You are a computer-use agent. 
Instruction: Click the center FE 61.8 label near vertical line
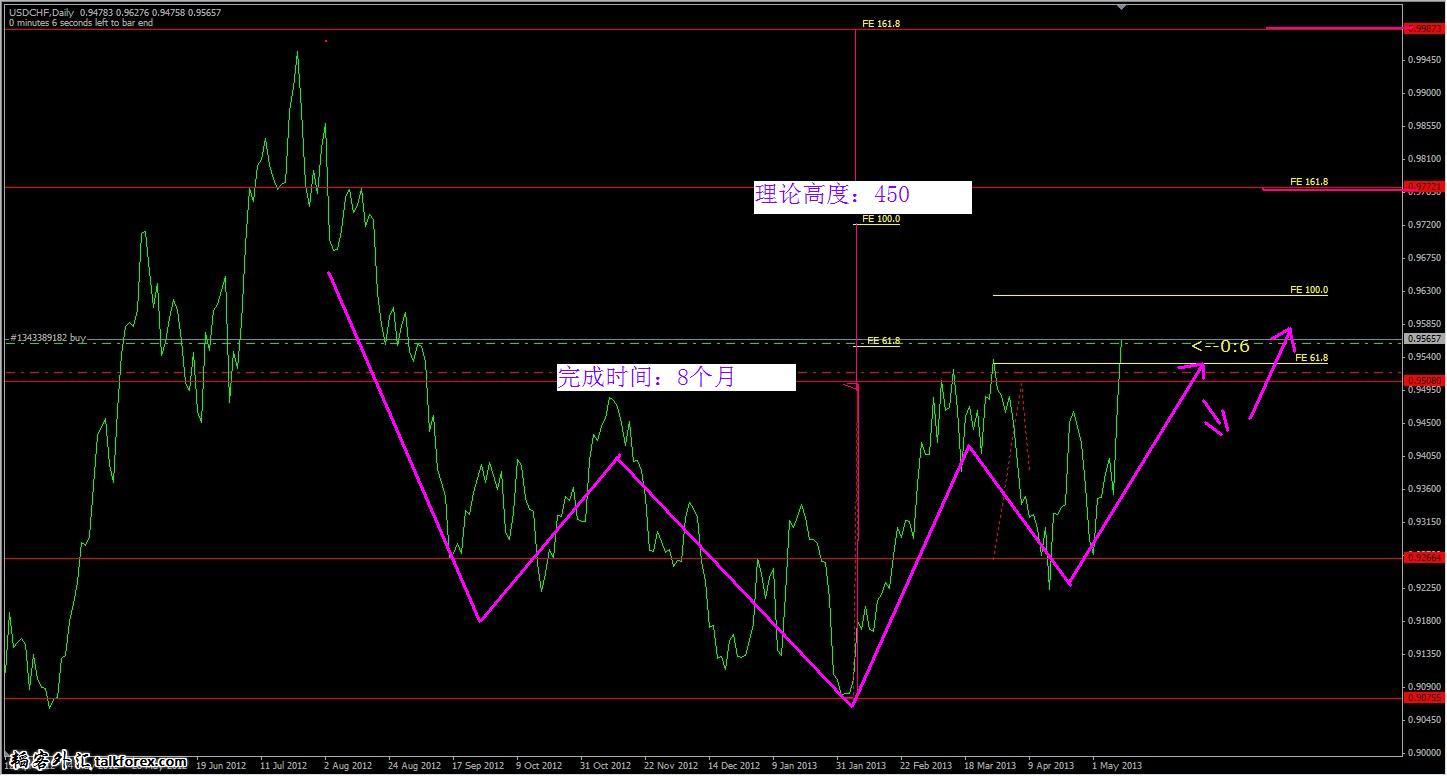883,340
